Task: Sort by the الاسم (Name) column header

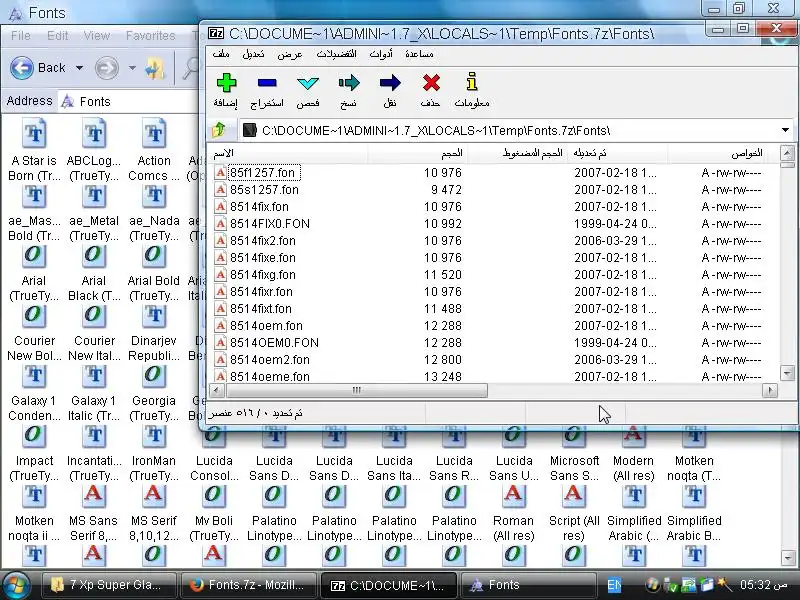Action: click(287, 153)
